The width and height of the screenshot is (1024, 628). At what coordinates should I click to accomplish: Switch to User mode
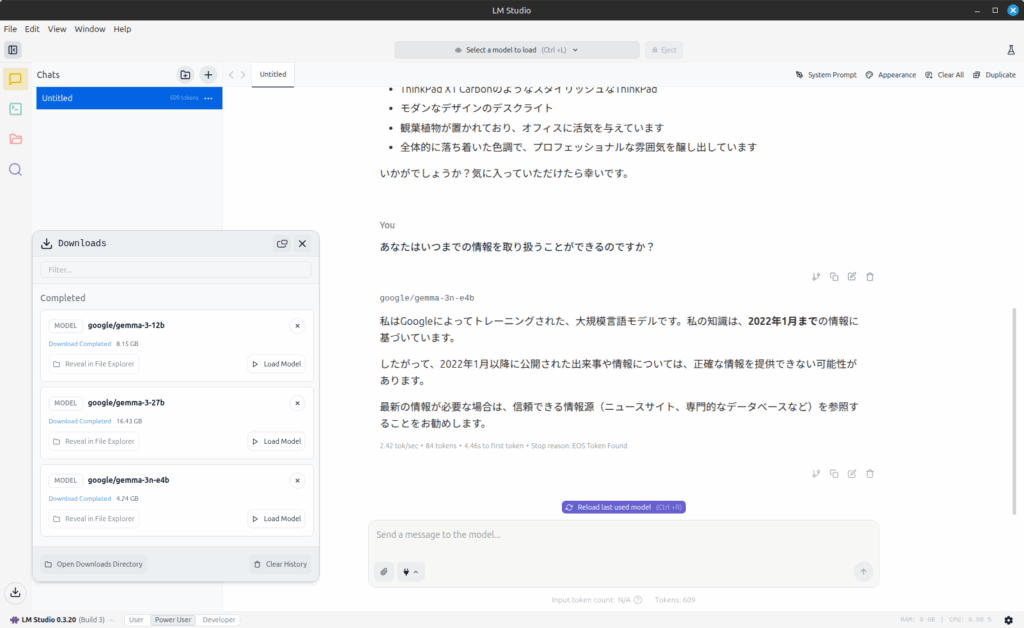pyautogui.click(x=136, y=620)
